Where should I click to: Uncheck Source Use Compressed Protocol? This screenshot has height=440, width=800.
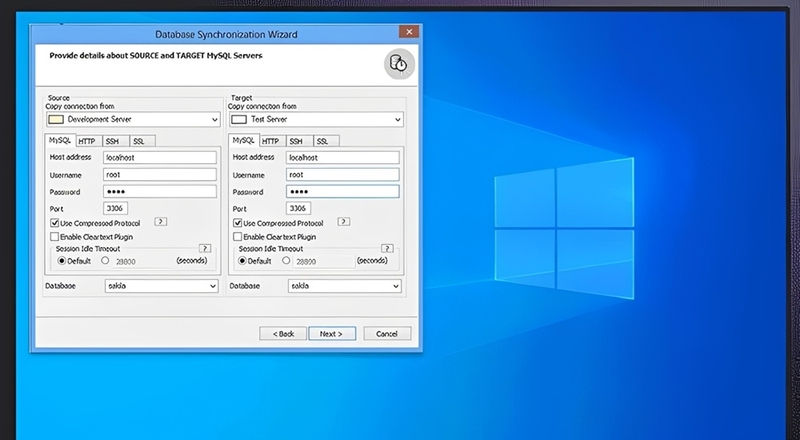(55, 223)
